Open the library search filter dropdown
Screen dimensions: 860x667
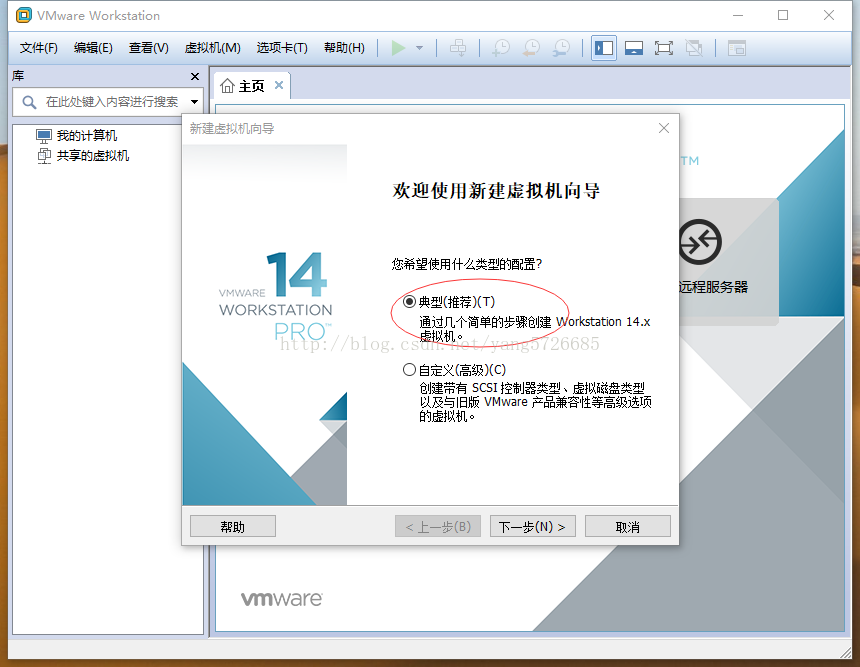click(x=194, y=101)
